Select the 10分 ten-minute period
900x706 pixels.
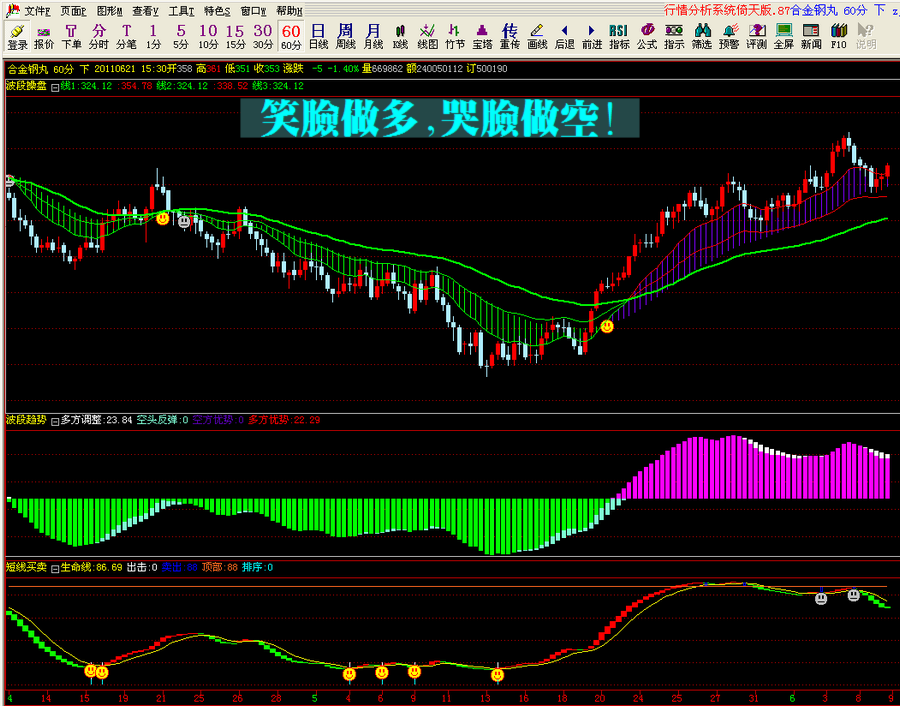point(208,37)
